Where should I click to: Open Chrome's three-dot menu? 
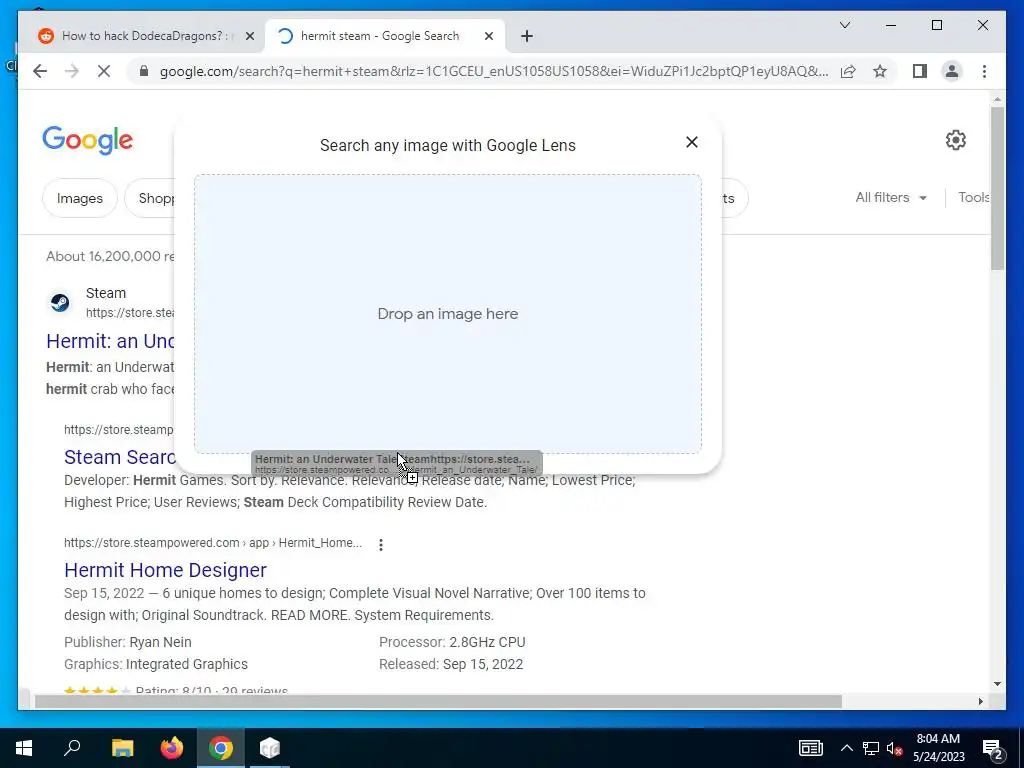click(984, 71)
